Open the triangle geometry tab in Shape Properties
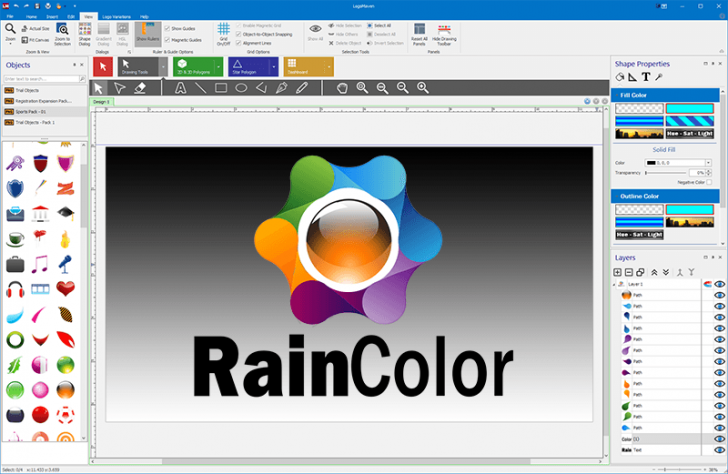This screenshot has width=728, height=474. tap(632, 77)
